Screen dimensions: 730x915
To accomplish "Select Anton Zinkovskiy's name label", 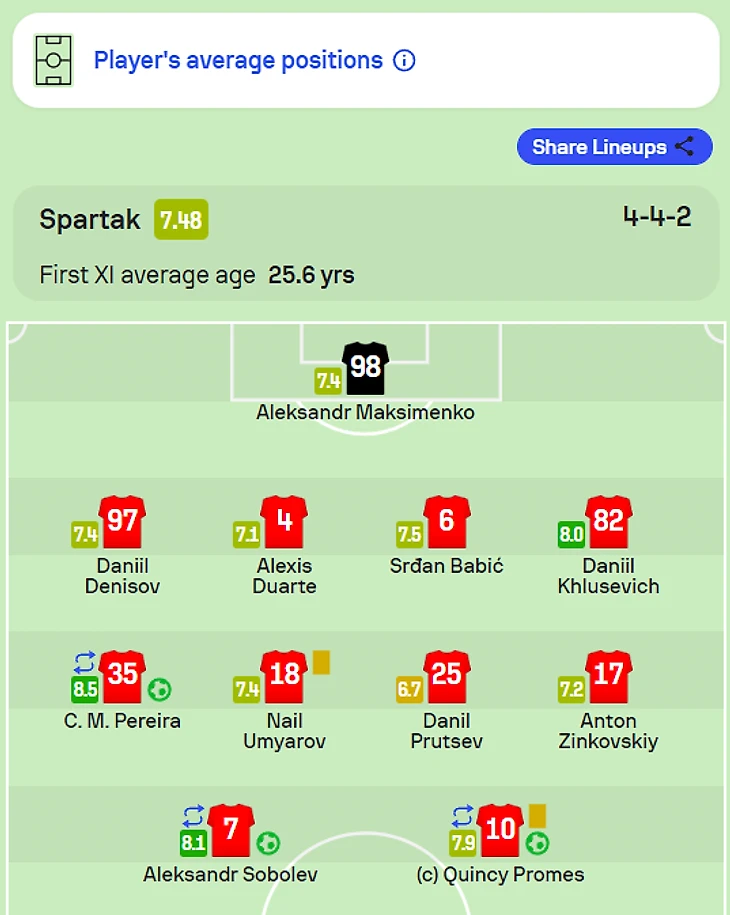I will [x=608, y=731].
